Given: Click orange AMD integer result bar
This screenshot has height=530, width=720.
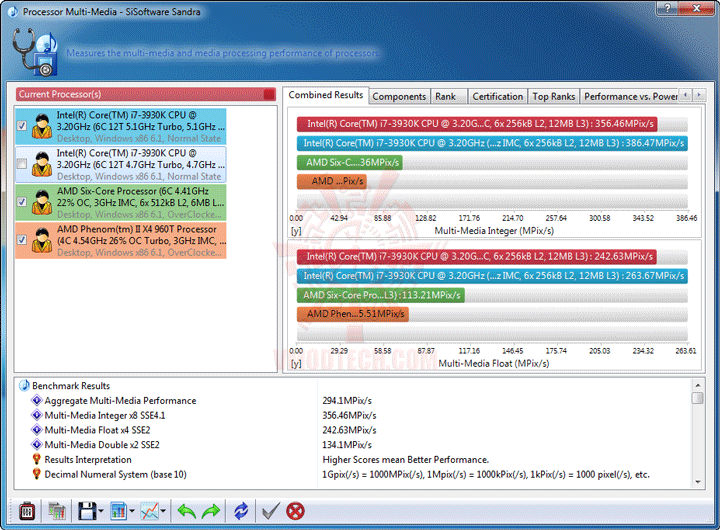Looking at the screenshot, I should [332, 181].
